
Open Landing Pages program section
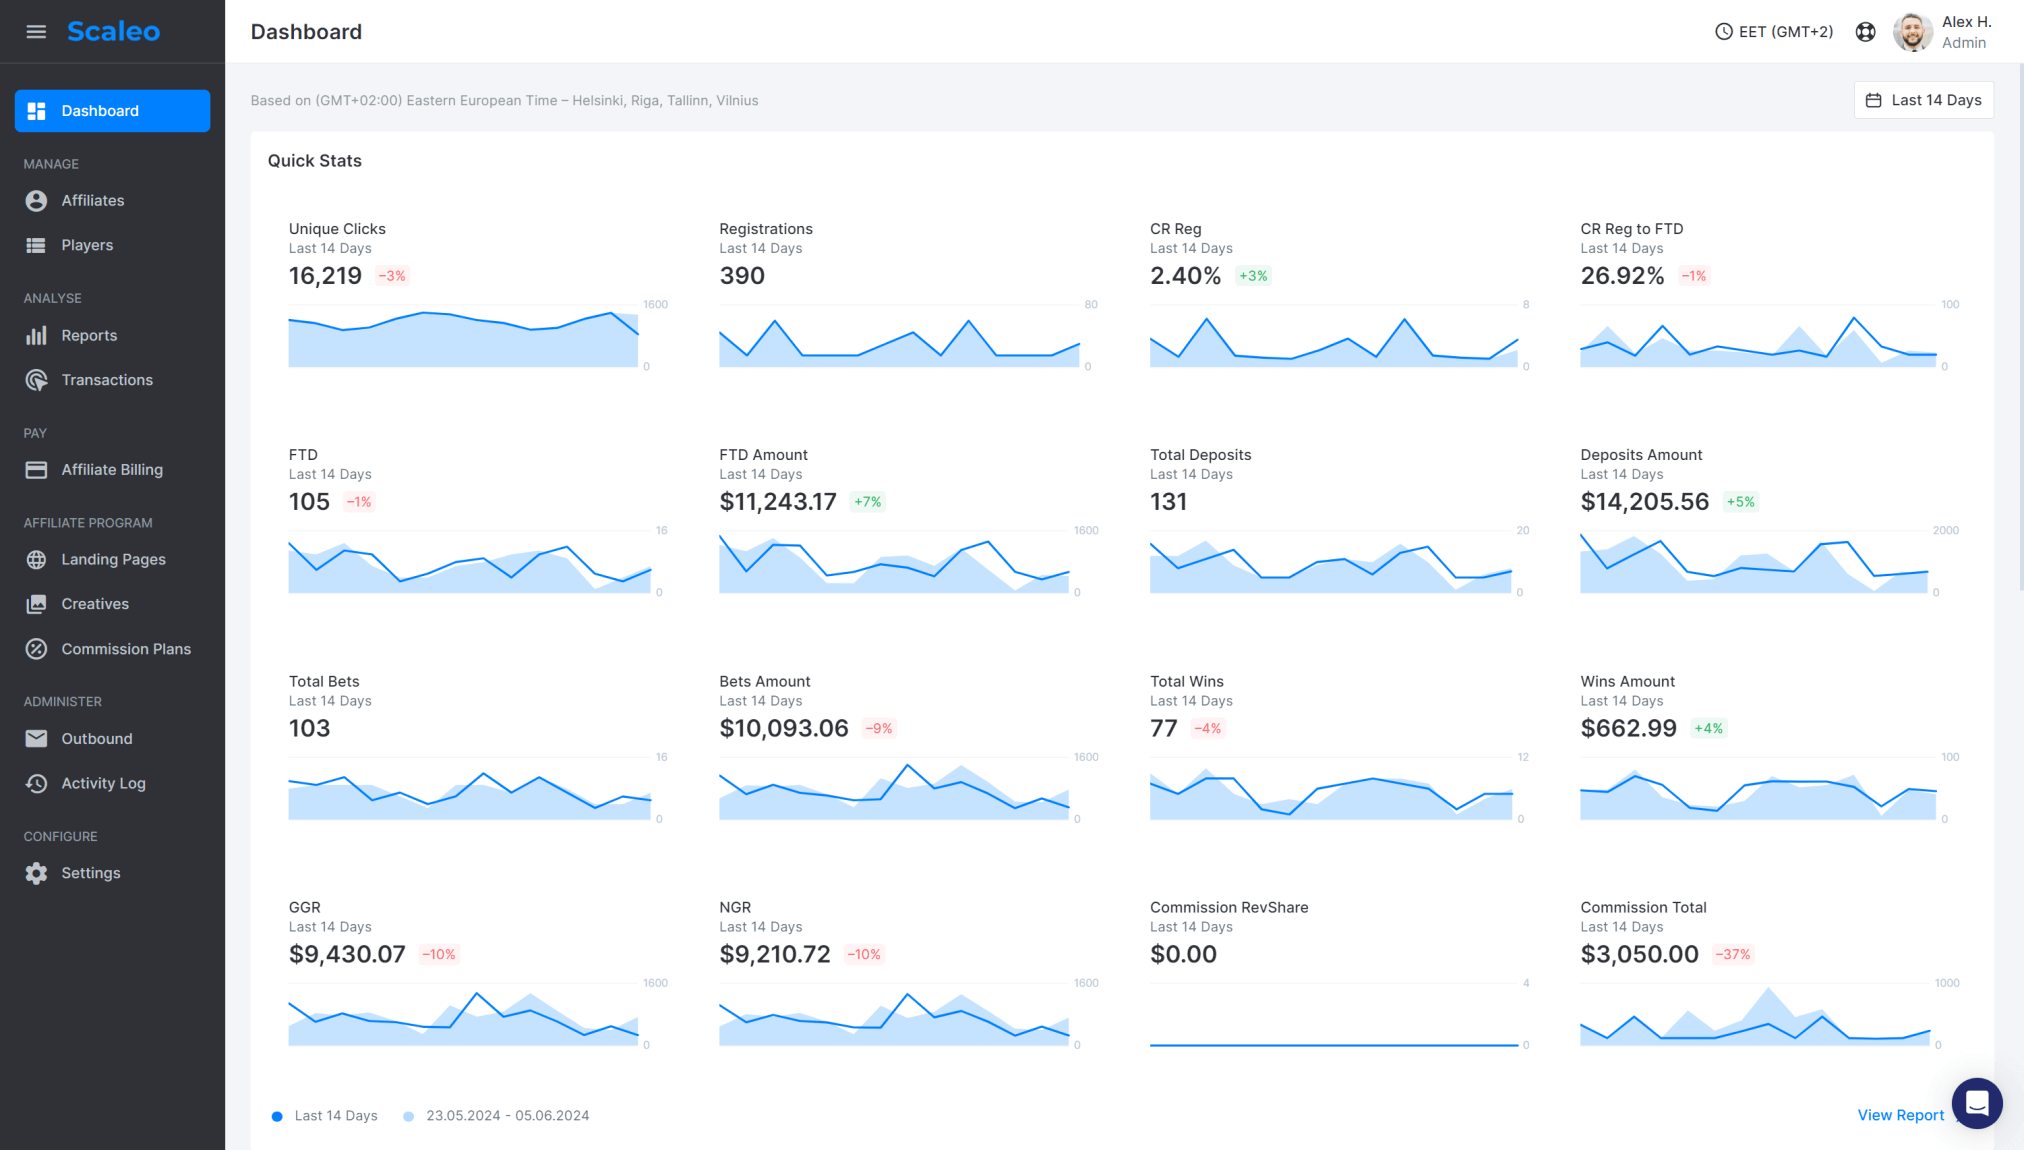[x=114, y=558]
